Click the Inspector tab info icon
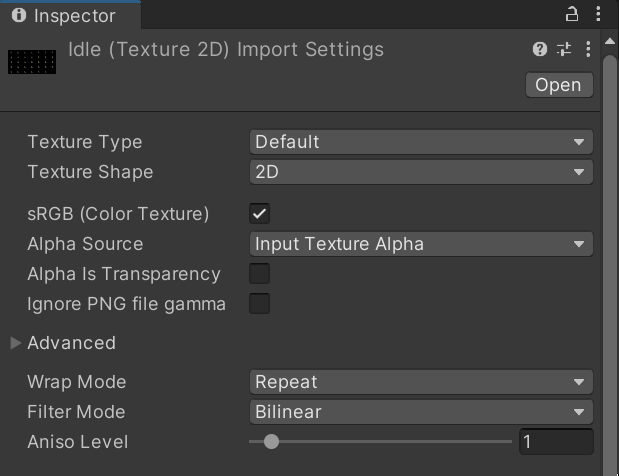Image resolution: width=619 pixels, height=476 pixels. pos(18,16)
